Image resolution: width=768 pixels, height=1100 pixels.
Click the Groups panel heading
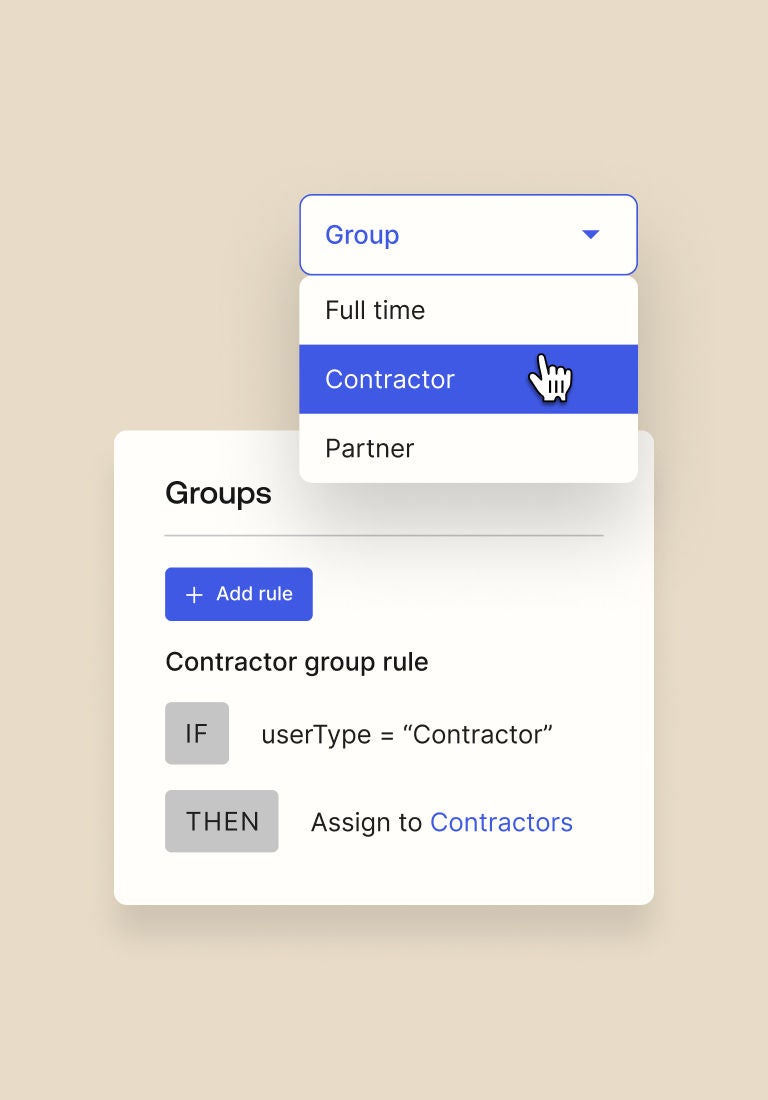(x=218, y=493)
